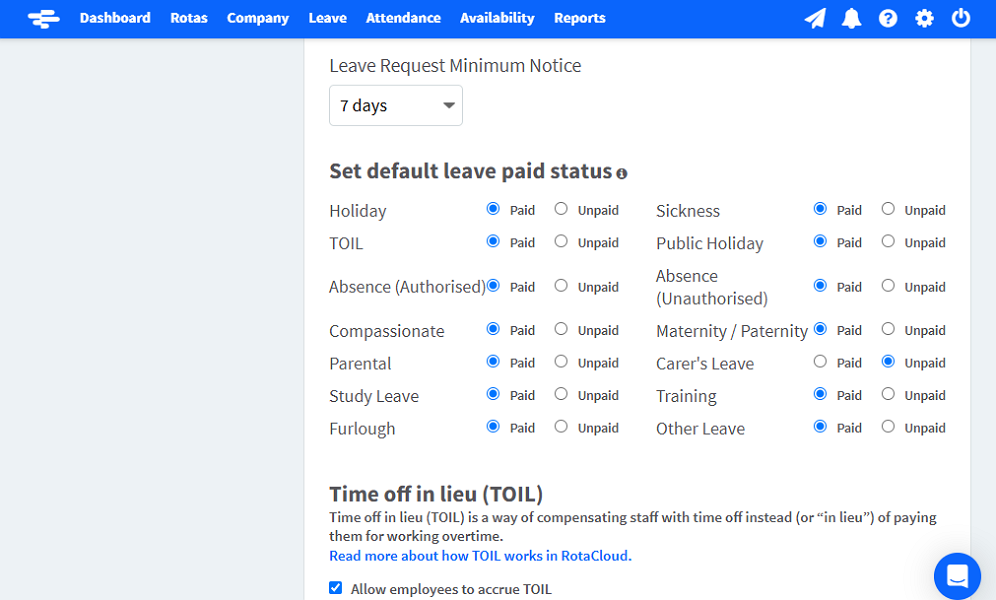This screenshot has height=600, width=996.
Task: Set Furlough to Paid
Action: [x=493, y=426]
